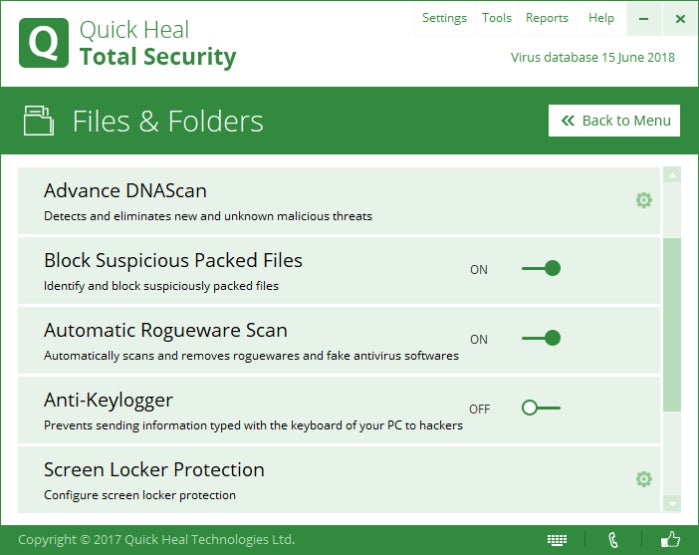Open the virtual keyboard icon in footer
699x555 pixels.
pyautogui.click(x=557, y=540)
